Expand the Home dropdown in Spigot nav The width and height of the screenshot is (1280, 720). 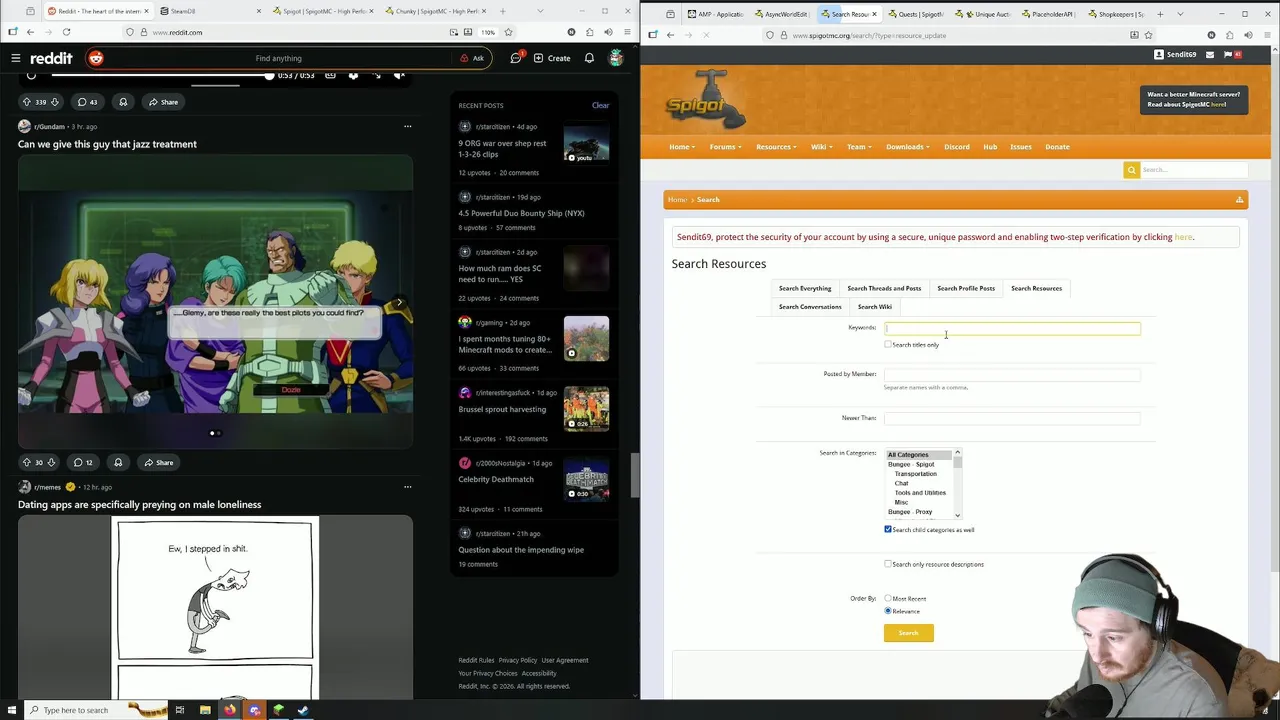682,147
